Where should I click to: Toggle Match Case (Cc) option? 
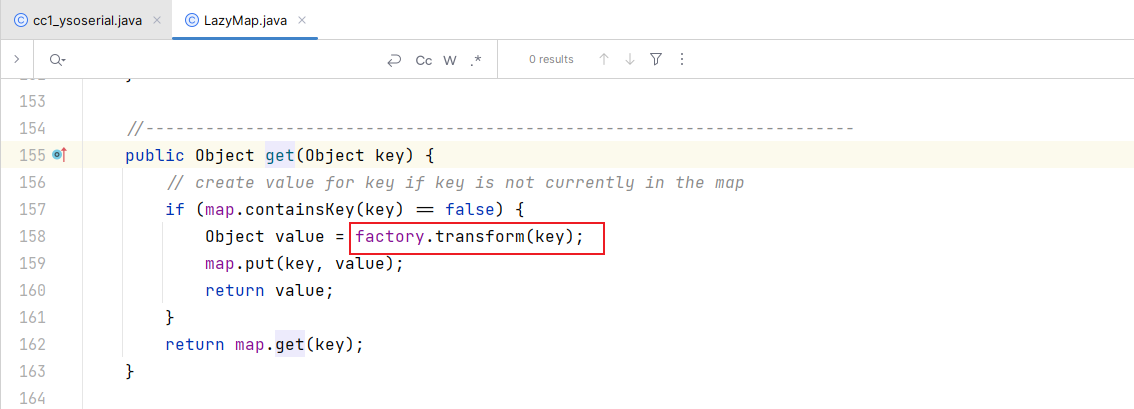click(424, 60)
